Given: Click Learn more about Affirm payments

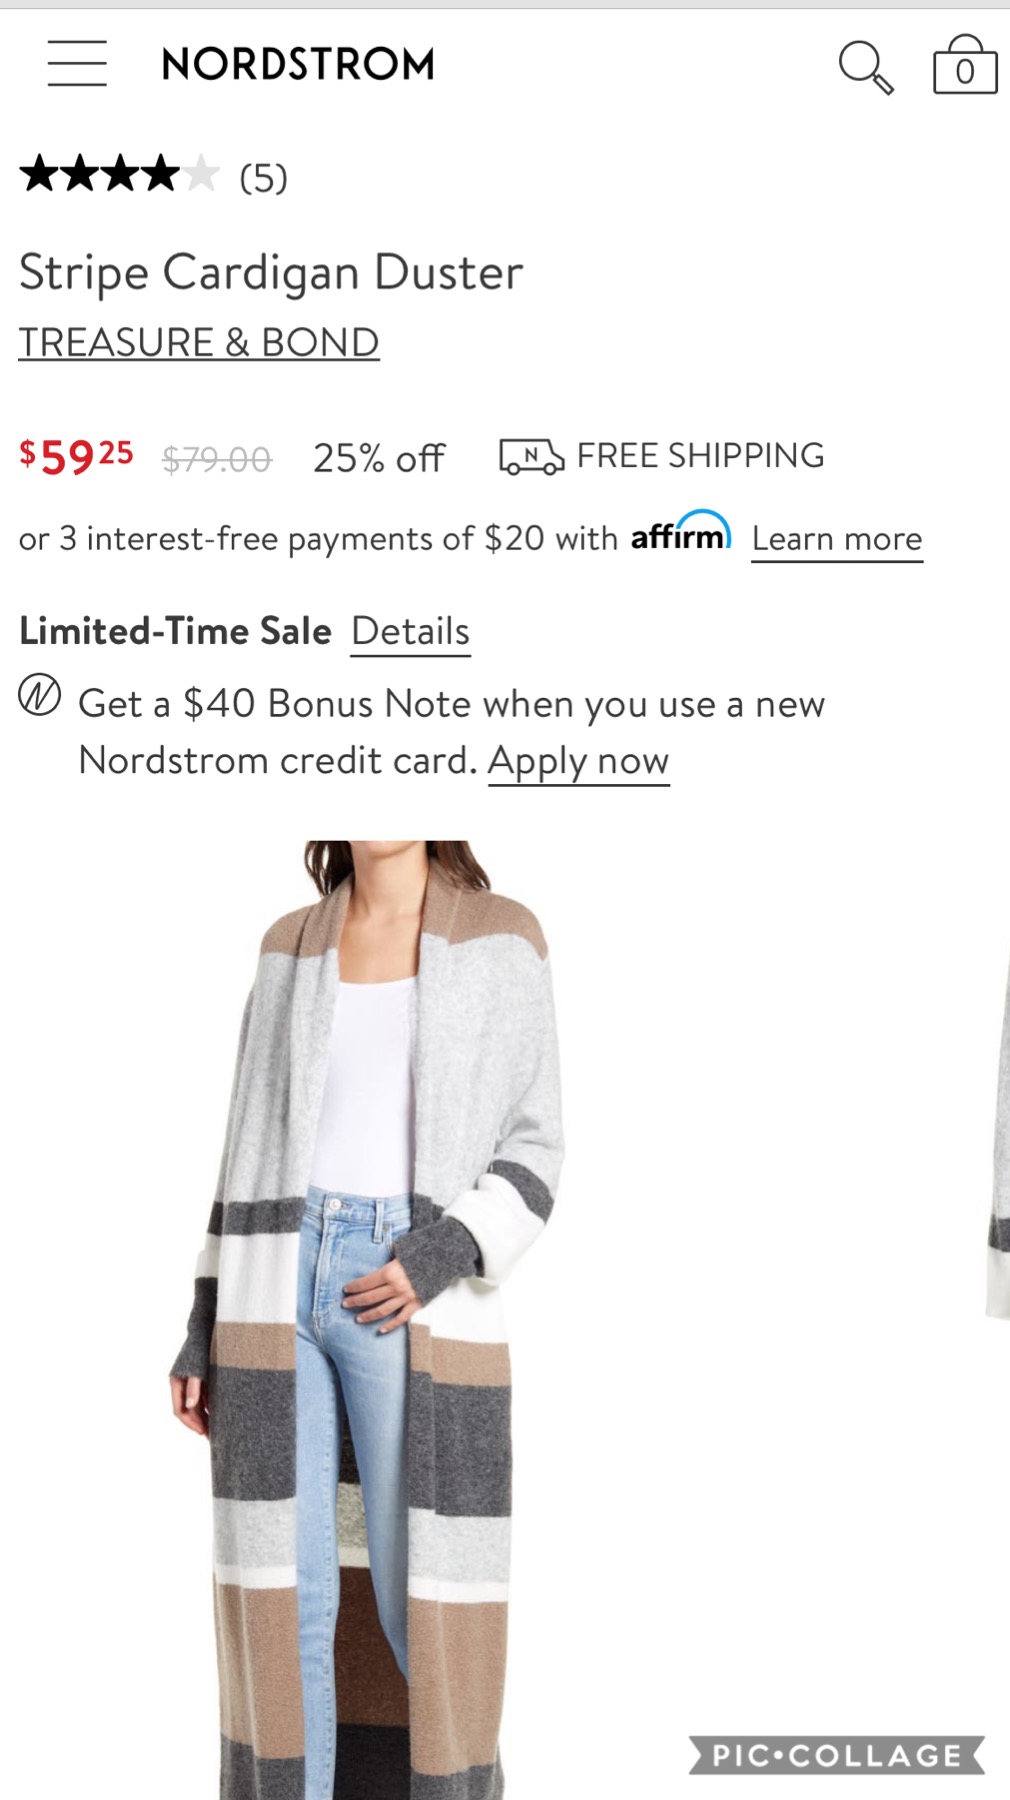Looking at the screenshot, I should point(837,539).
